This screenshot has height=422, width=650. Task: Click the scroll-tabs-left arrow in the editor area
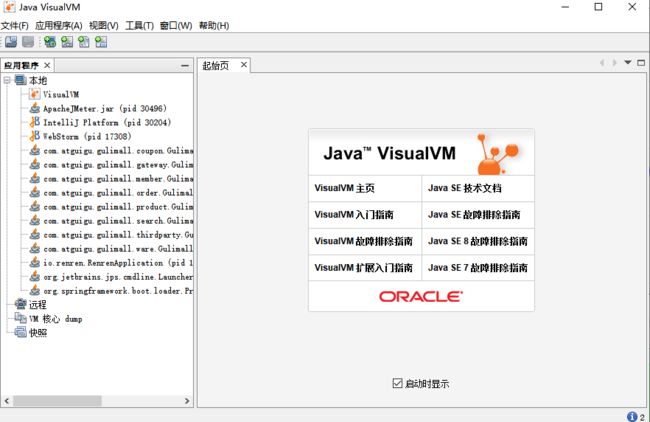tap(602, 63)
